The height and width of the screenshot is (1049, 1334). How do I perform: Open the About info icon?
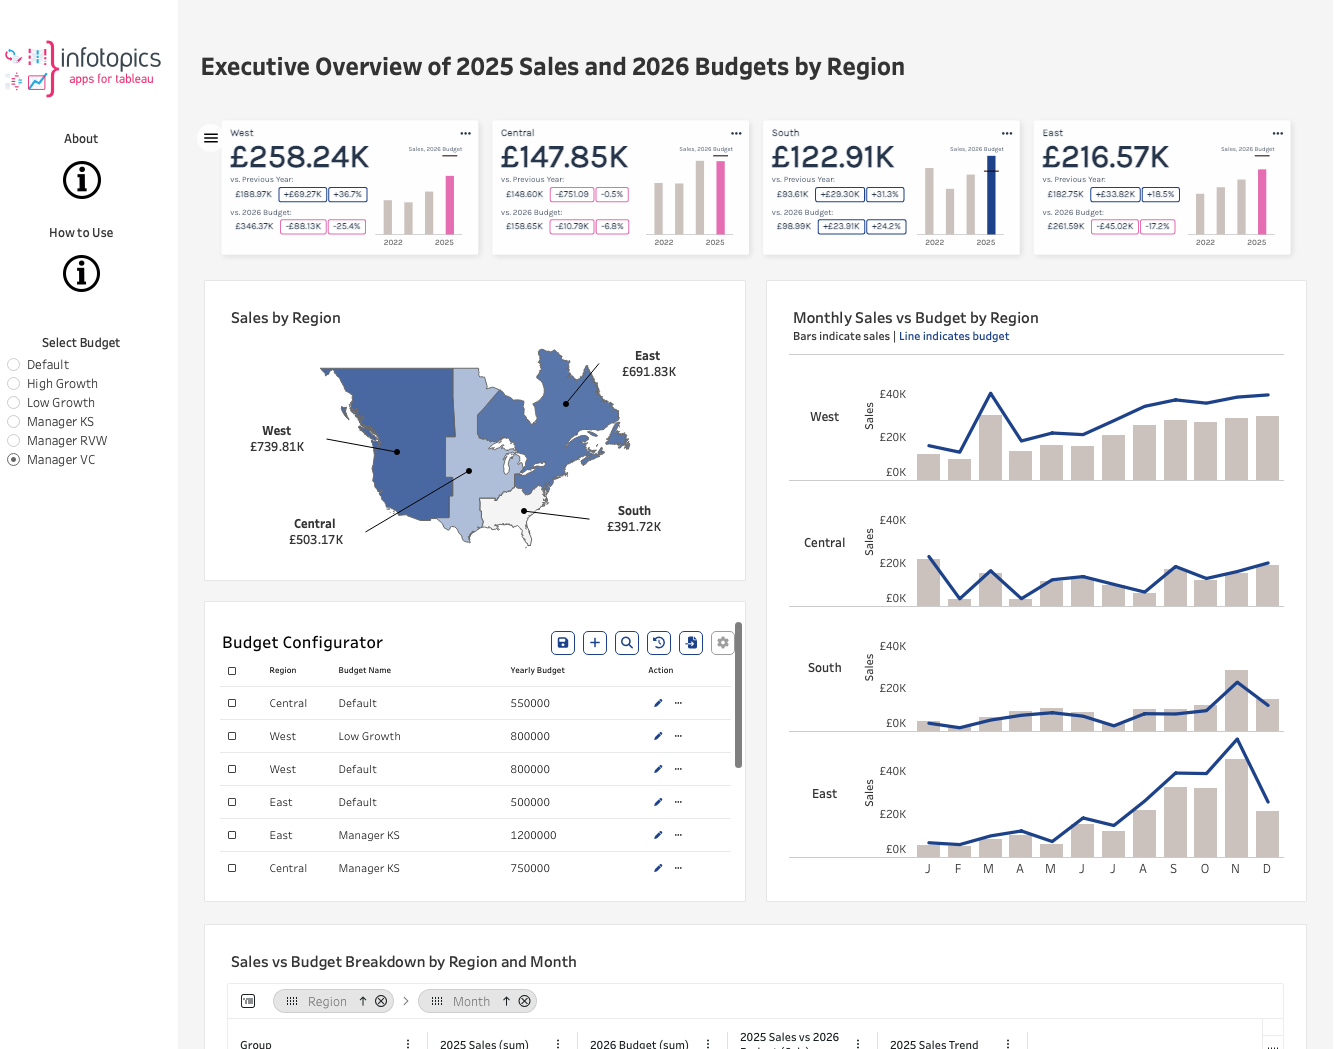82,180
